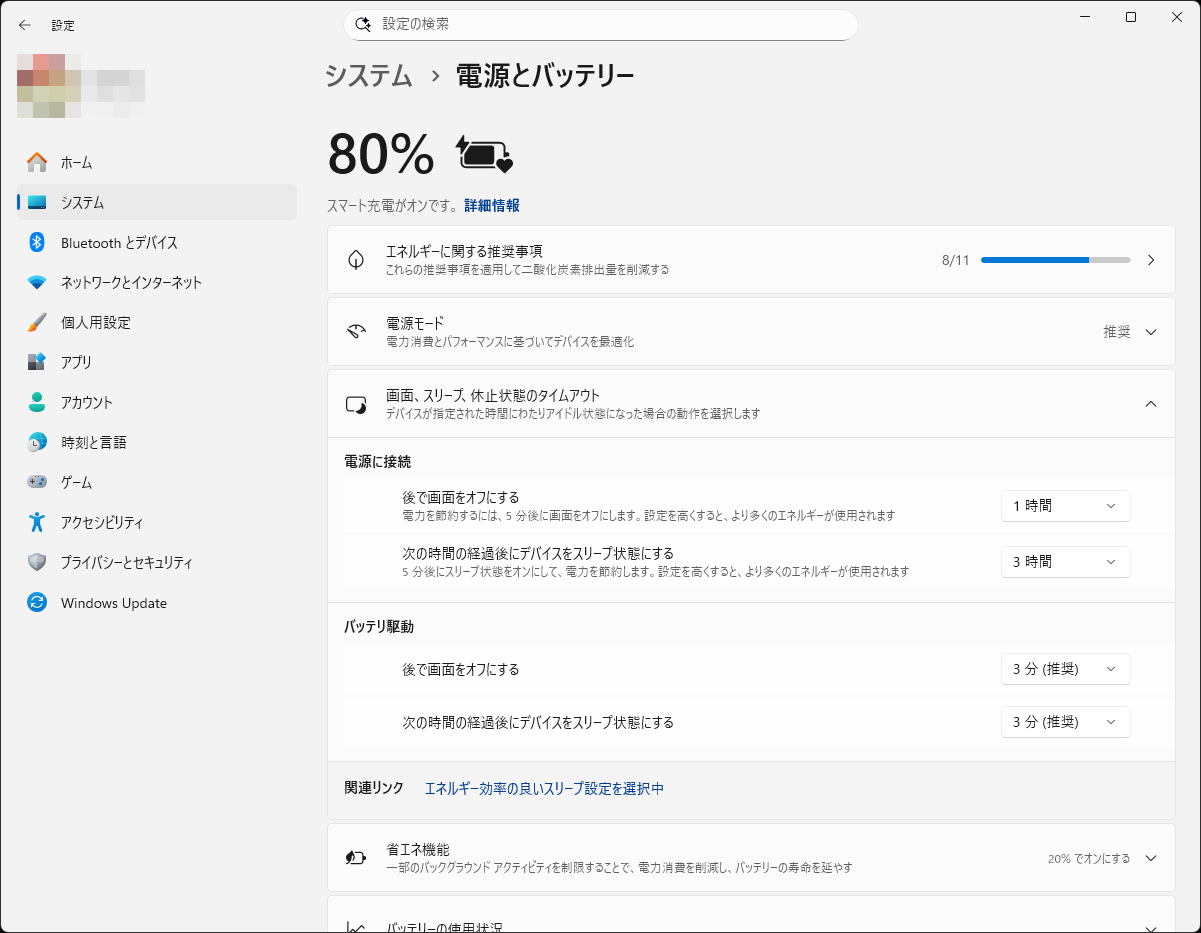Bluetooth とデバイスのアイコンをクリック
This screenshot has height=933, width=1201.
[34, 242]
